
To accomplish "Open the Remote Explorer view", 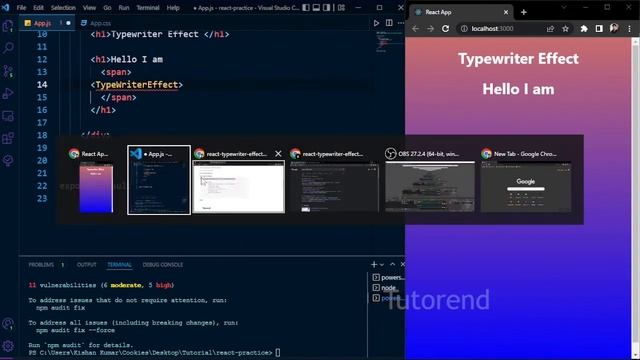I will coord(8,116).
